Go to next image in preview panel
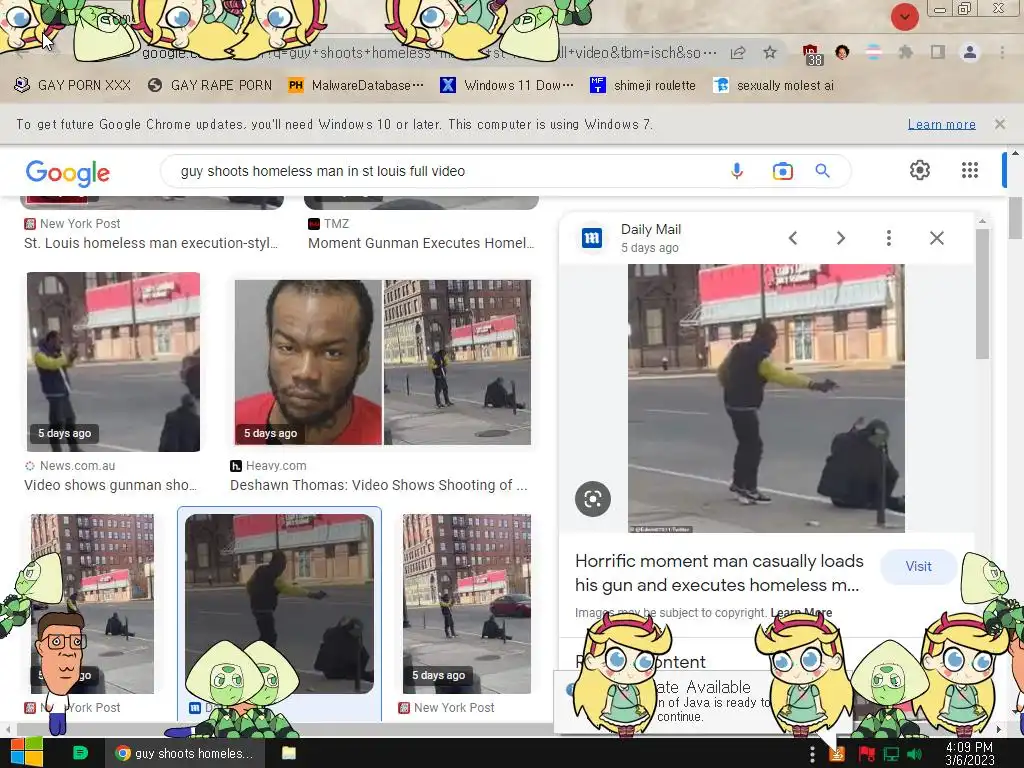 (840, 238)
